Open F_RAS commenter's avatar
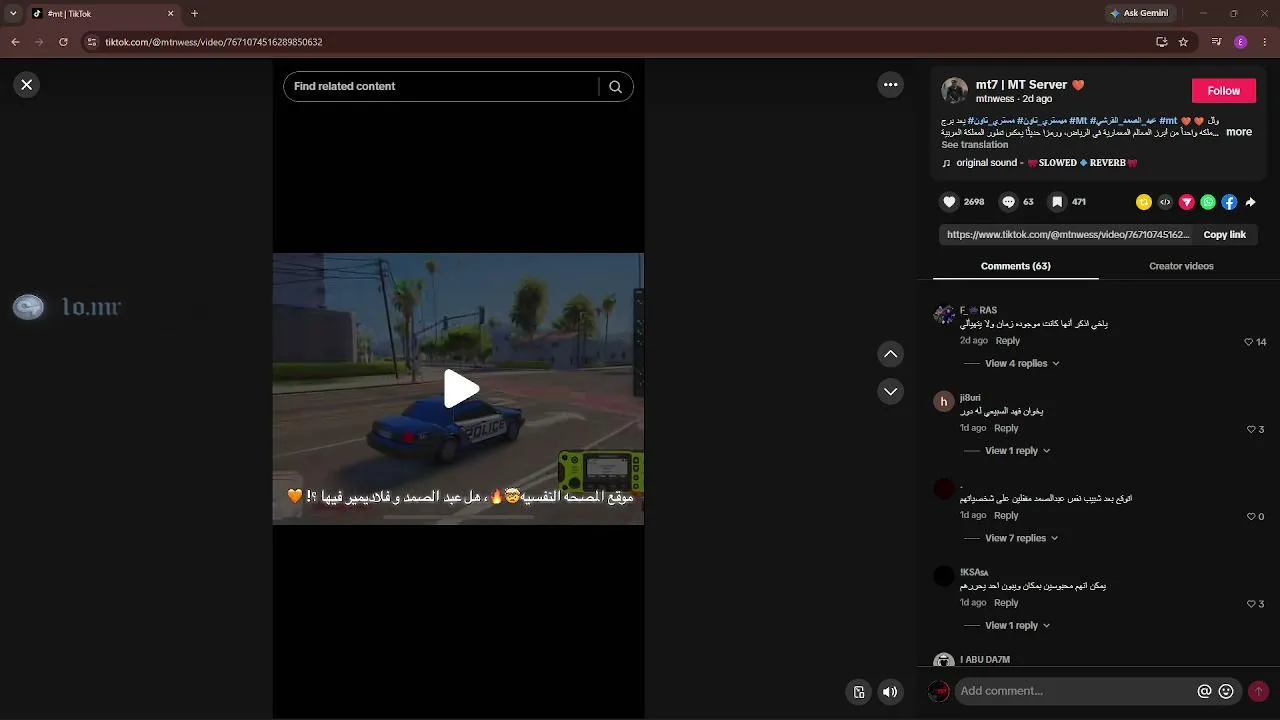1280x720 pixels. coord(943,314)
